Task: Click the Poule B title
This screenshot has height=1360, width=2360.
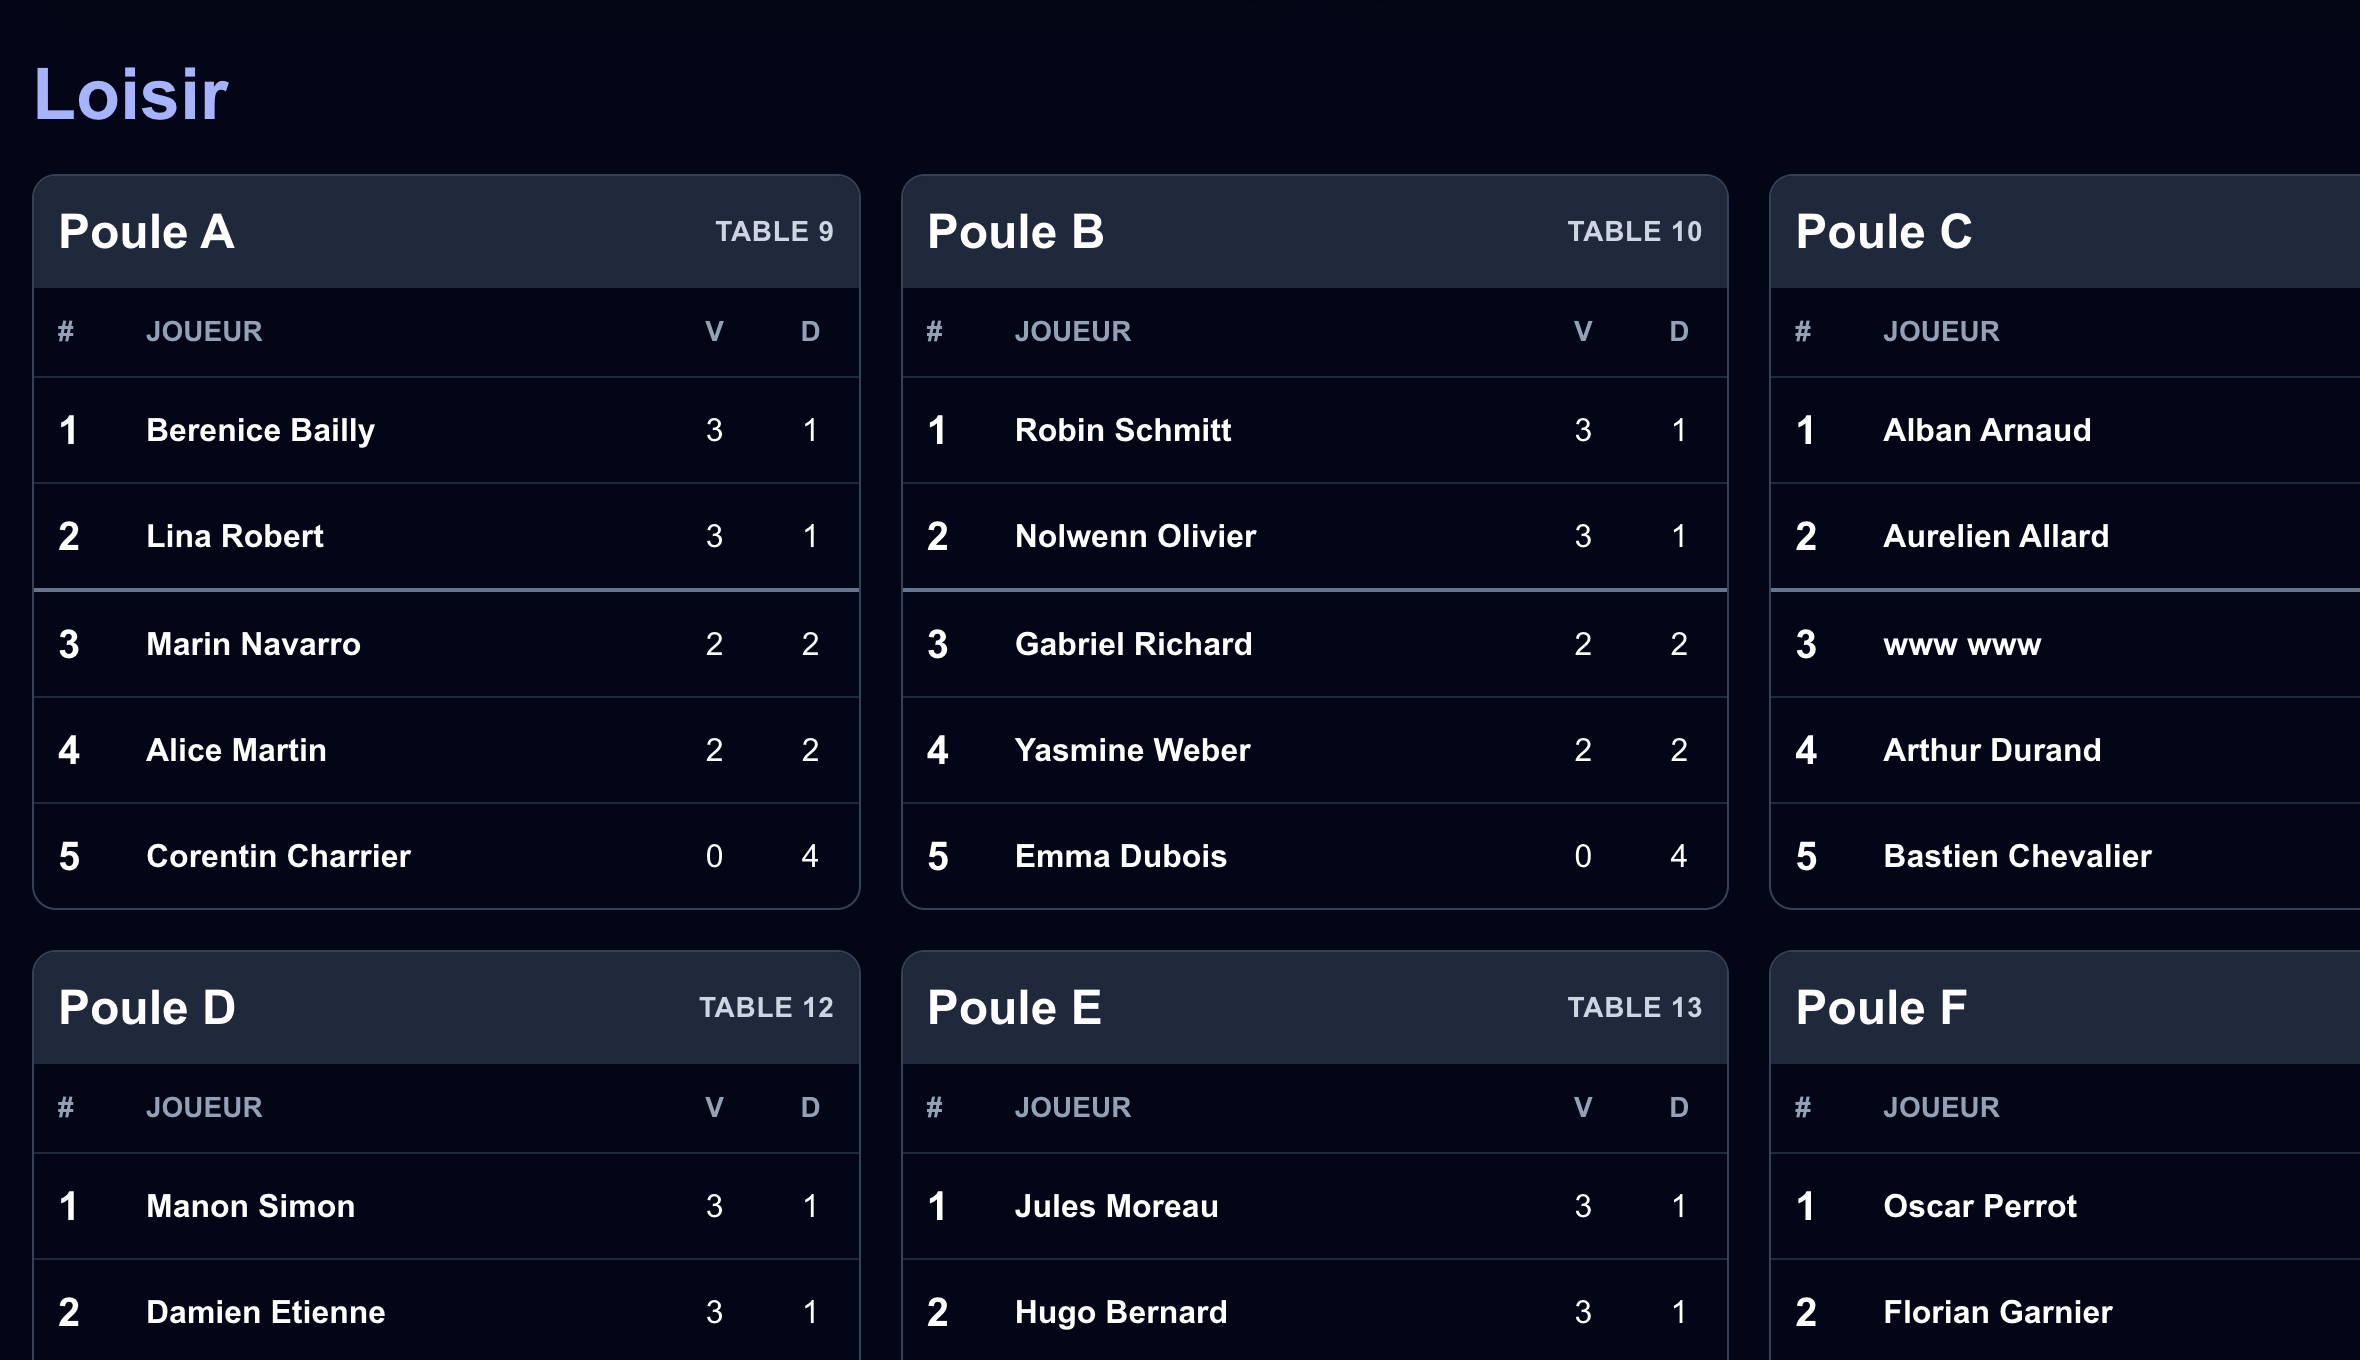Action: pyautogui.click(x=1015, y=232)
